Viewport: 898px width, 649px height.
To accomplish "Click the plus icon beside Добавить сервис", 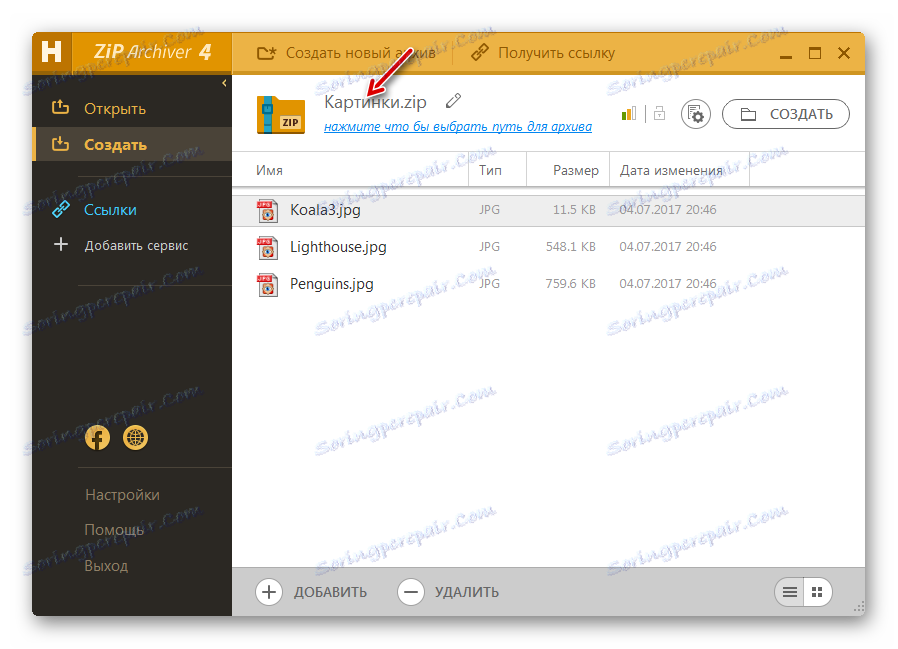I will click(x=61, y=245).
